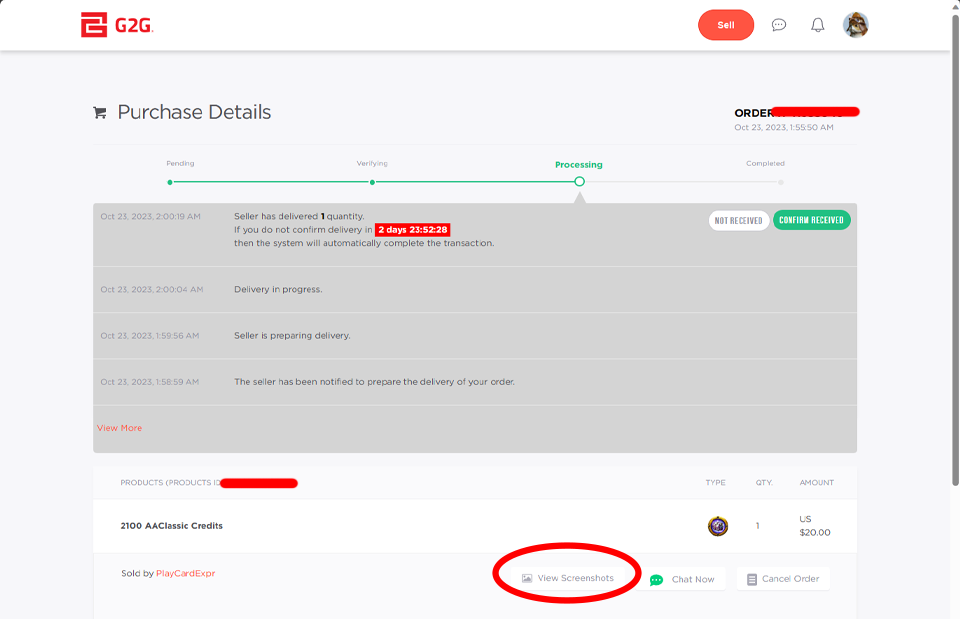Click the quantity link for AAClassic Credits

(757, 525)
